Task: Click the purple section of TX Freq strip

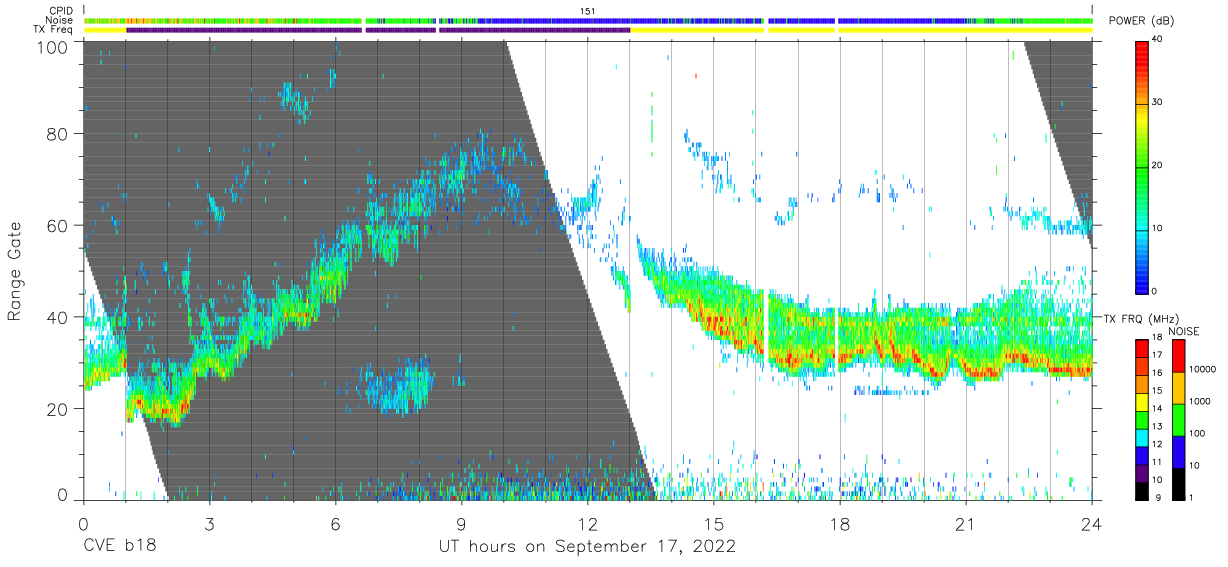Action: pyautogui.click(x=378, y=30)
